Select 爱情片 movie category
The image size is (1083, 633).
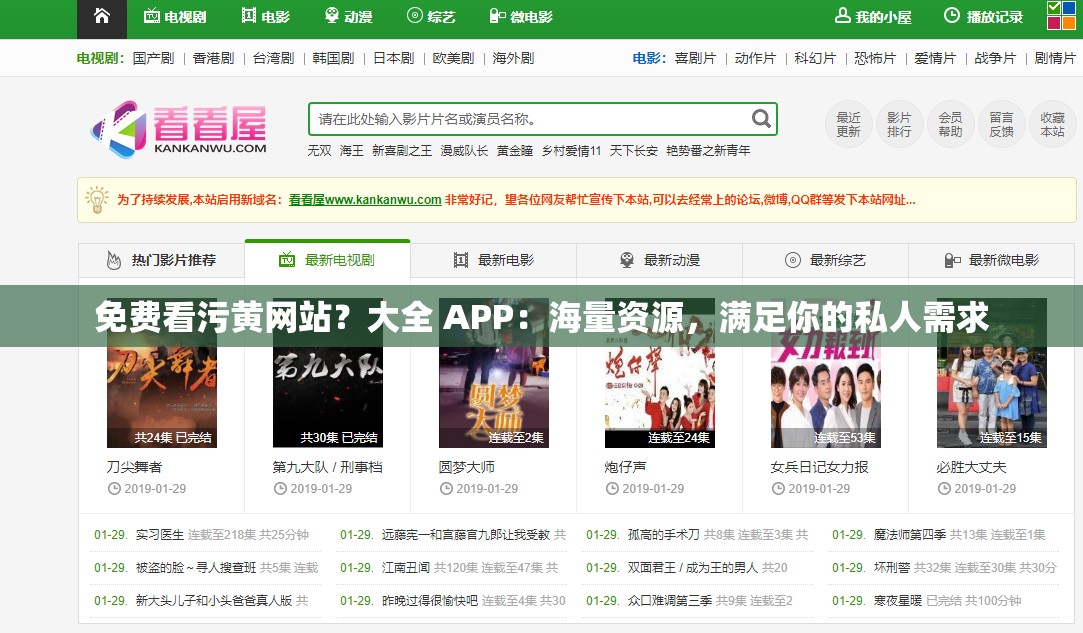pyautogui.click(x=935, y=58)
